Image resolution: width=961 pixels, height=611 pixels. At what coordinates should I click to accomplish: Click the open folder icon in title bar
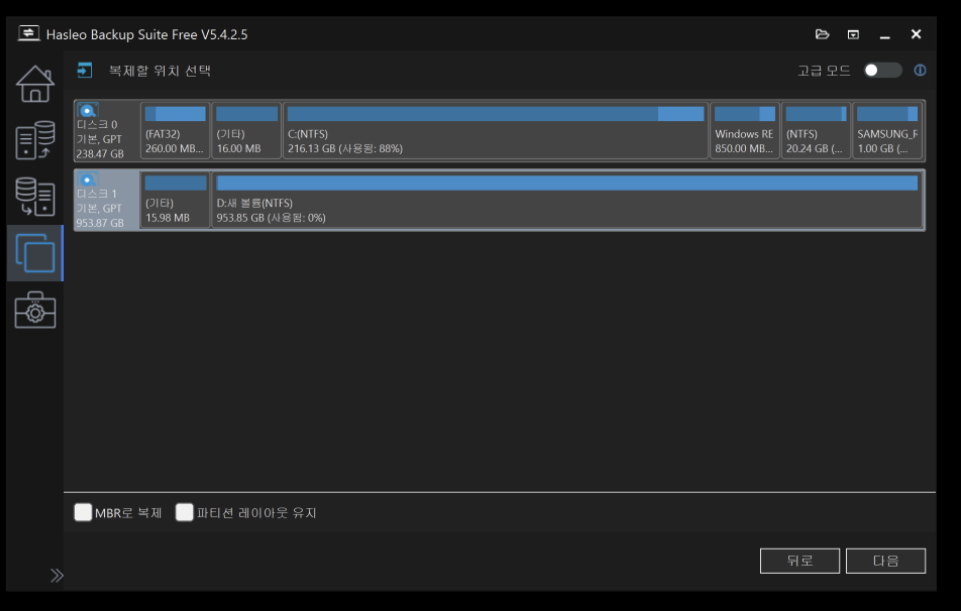[822, 34]
